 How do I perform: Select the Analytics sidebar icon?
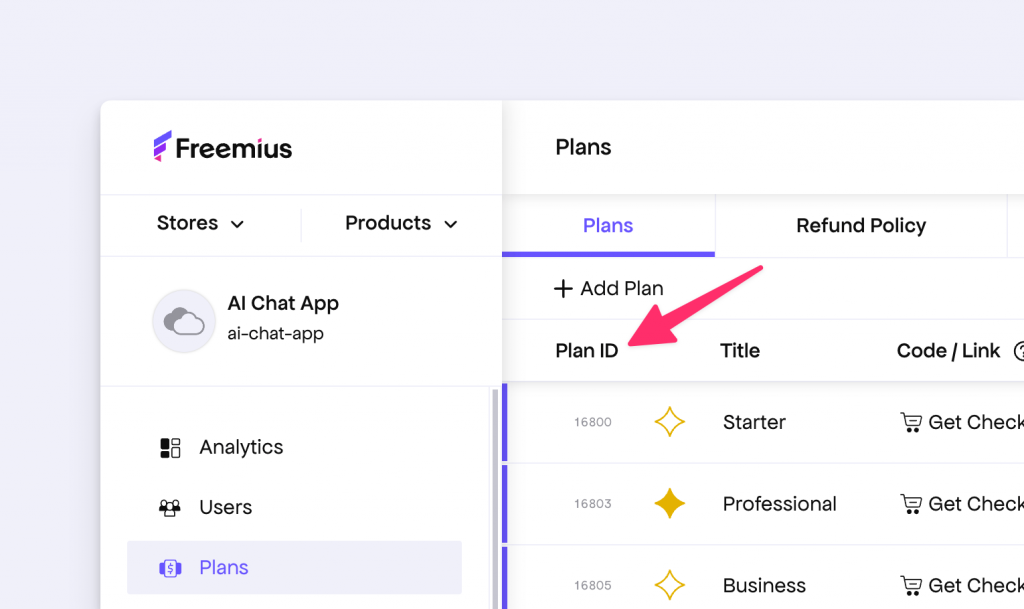[171, 446]
